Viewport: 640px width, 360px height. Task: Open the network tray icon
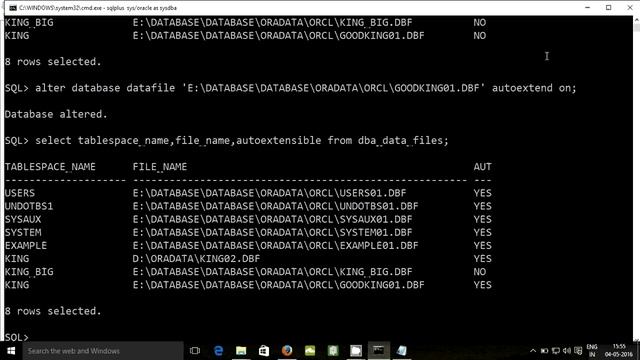coord(556,351)
